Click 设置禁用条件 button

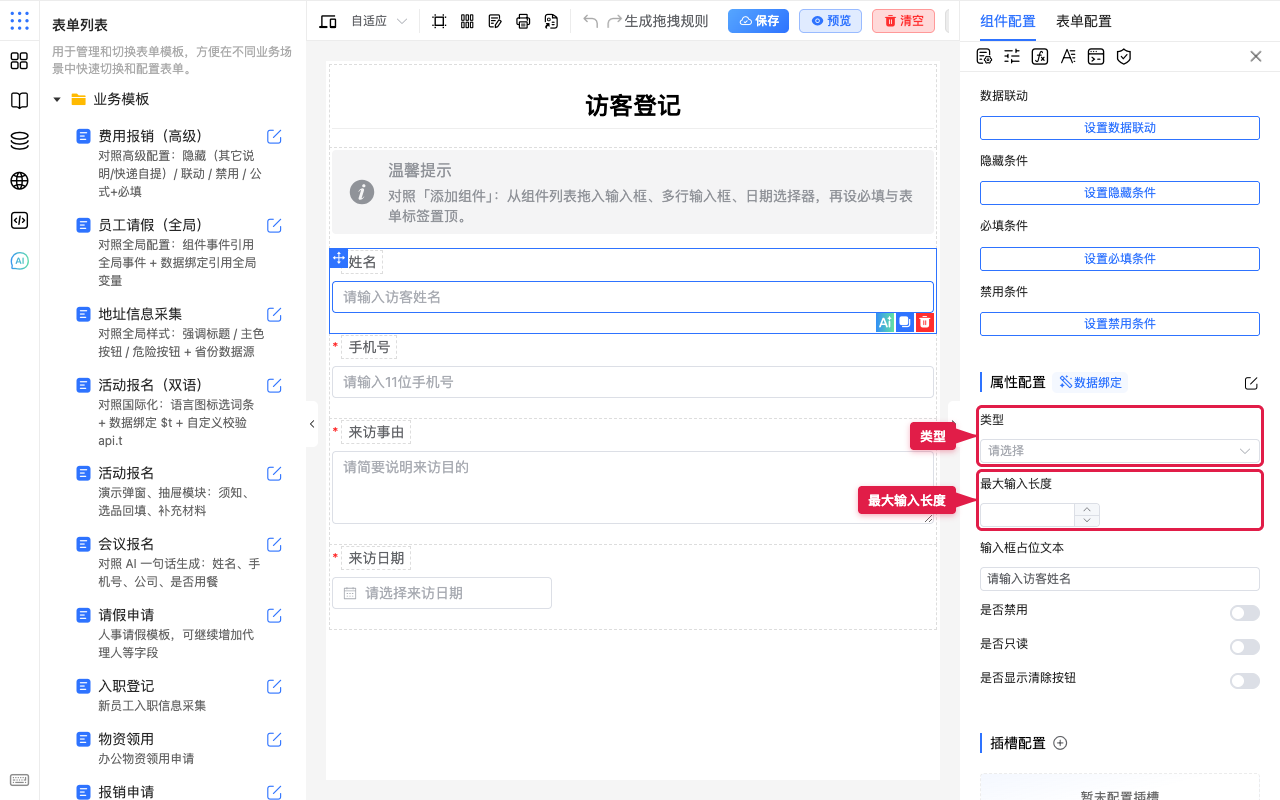click(x=1120, y=324)
